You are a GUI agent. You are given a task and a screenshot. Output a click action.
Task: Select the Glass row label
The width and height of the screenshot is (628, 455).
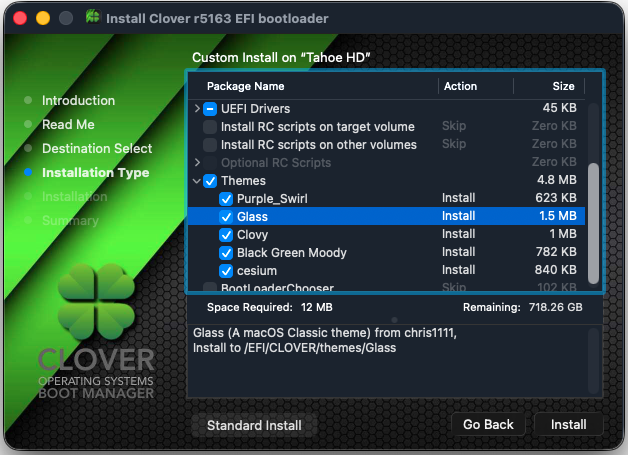click(252, 217)
